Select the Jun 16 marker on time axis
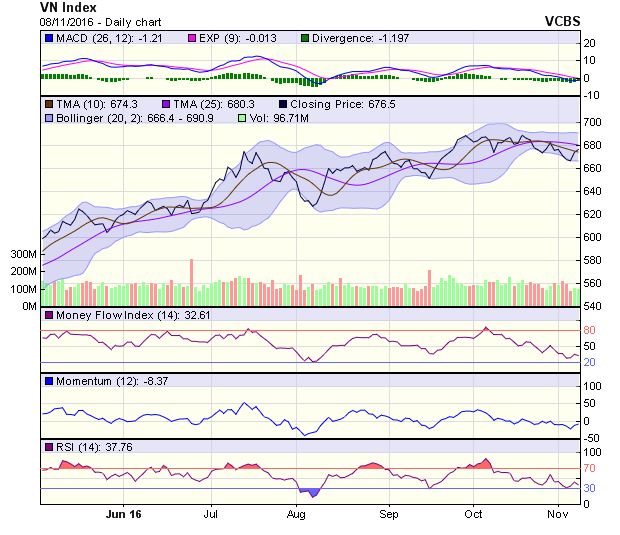The image size is (620, 535). tap(124, 514)
